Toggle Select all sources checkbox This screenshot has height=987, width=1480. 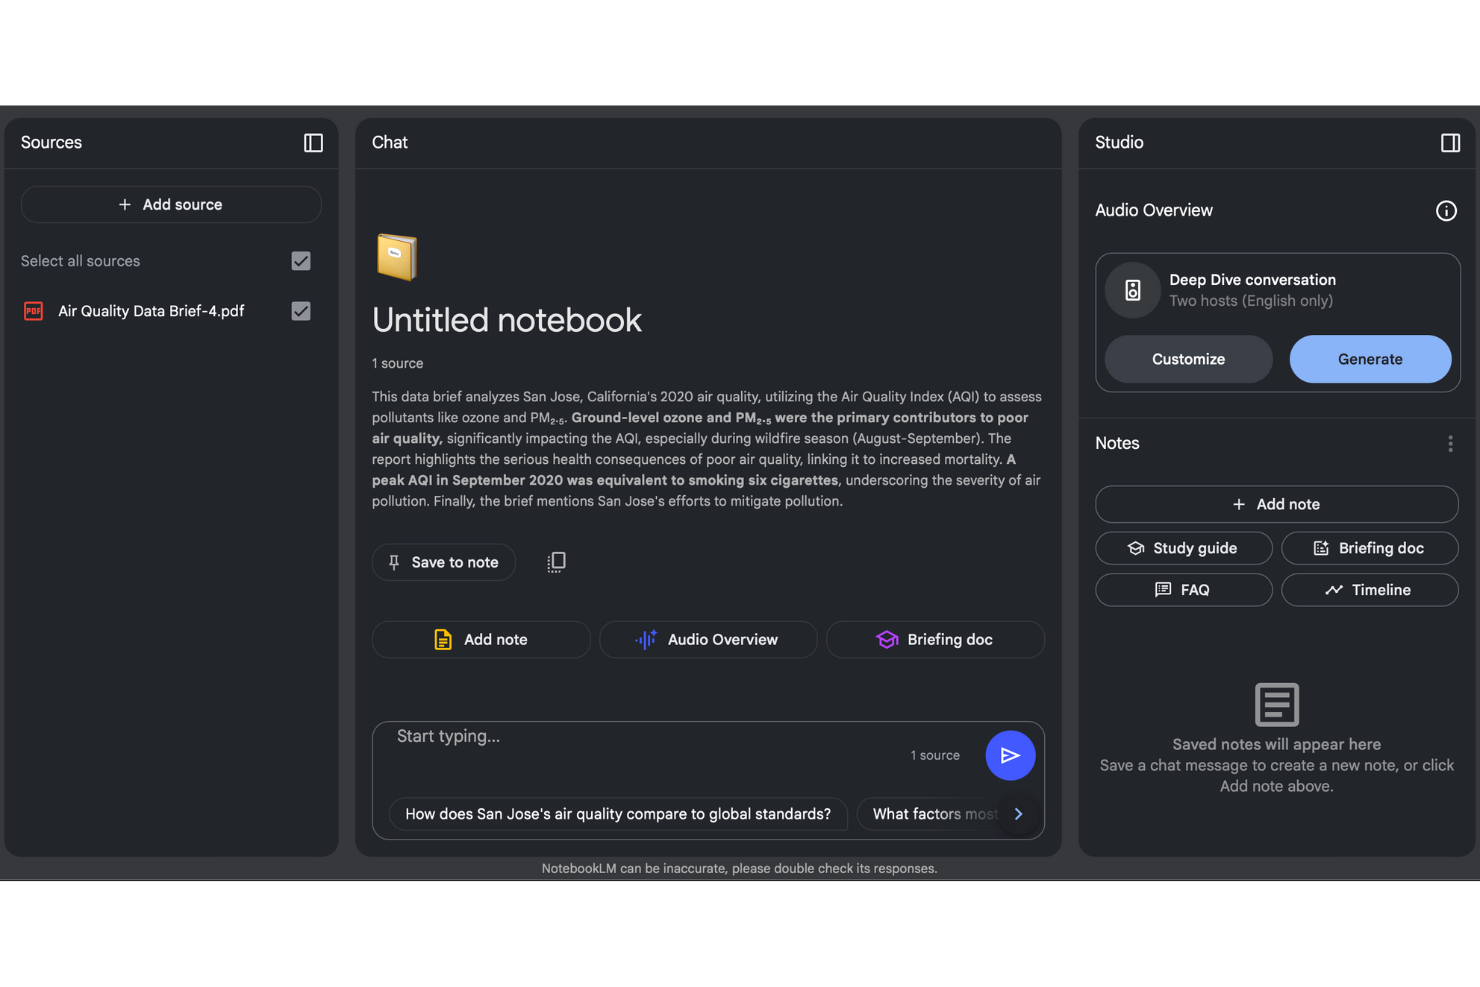point(300,261)
